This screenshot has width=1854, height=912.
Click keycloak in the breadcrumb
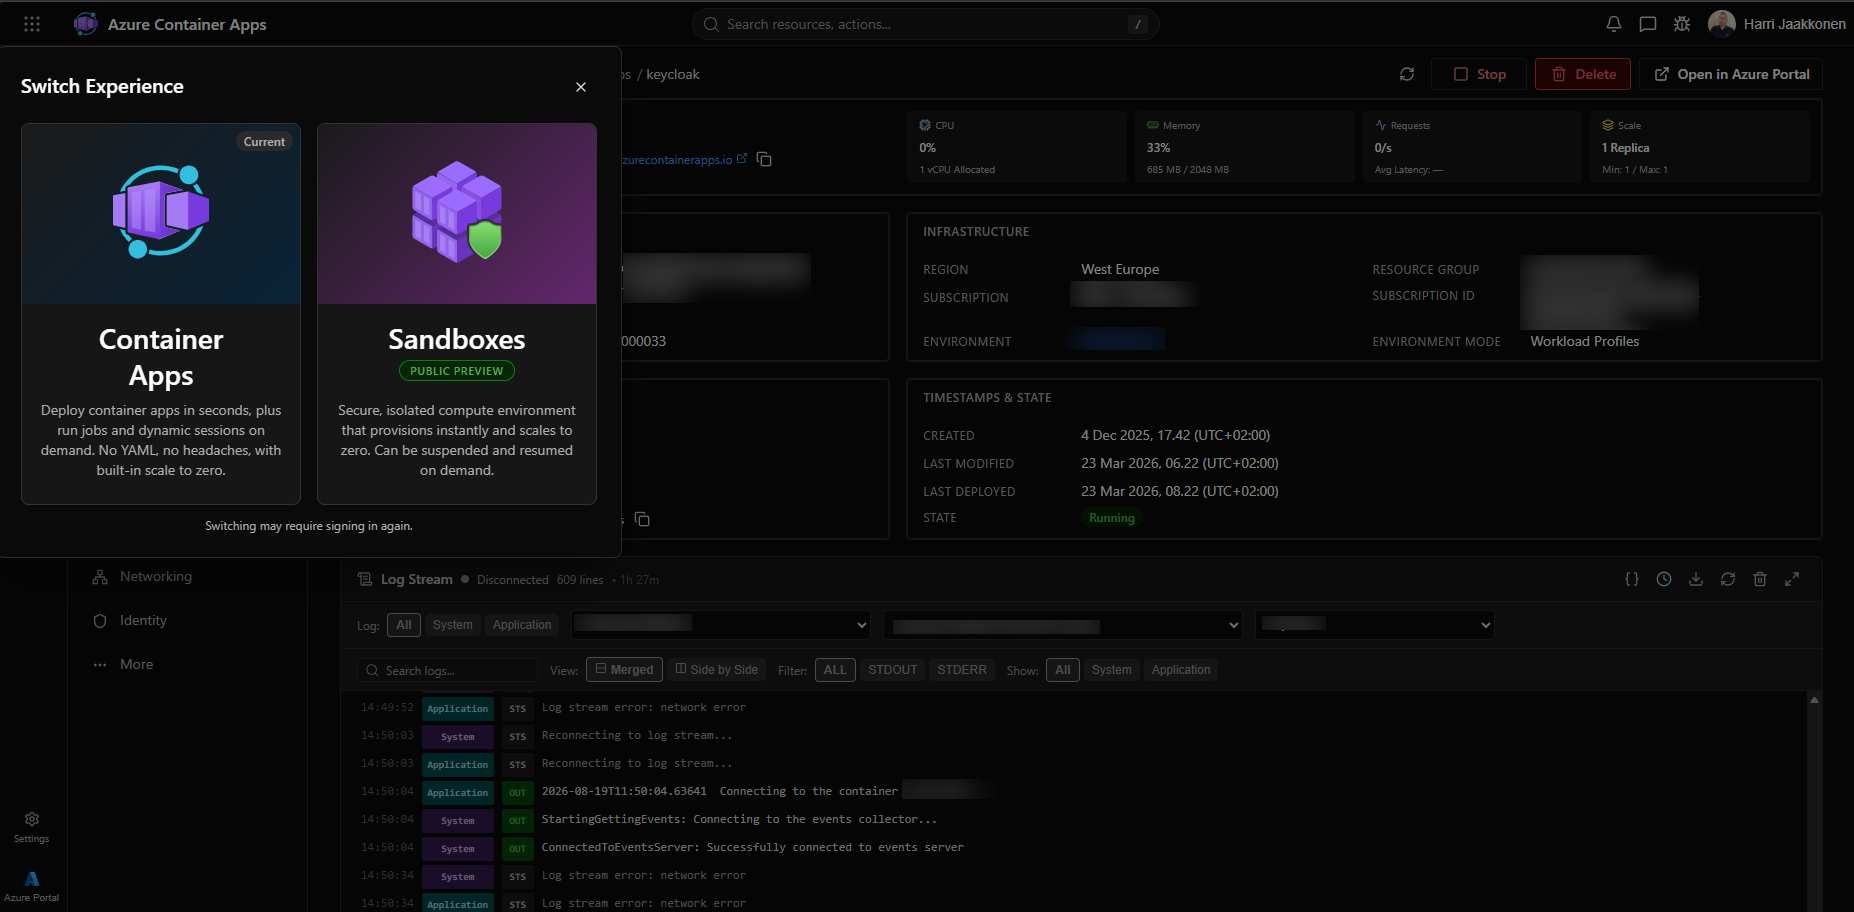(x=673, y=74)
